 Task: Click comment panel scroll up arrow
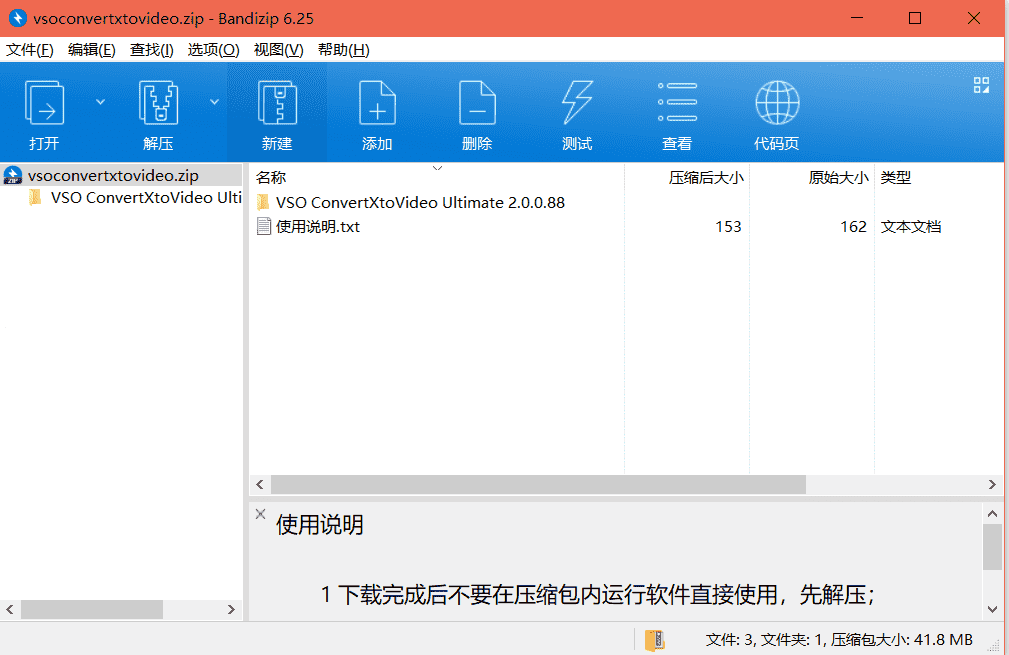[992, 513]
